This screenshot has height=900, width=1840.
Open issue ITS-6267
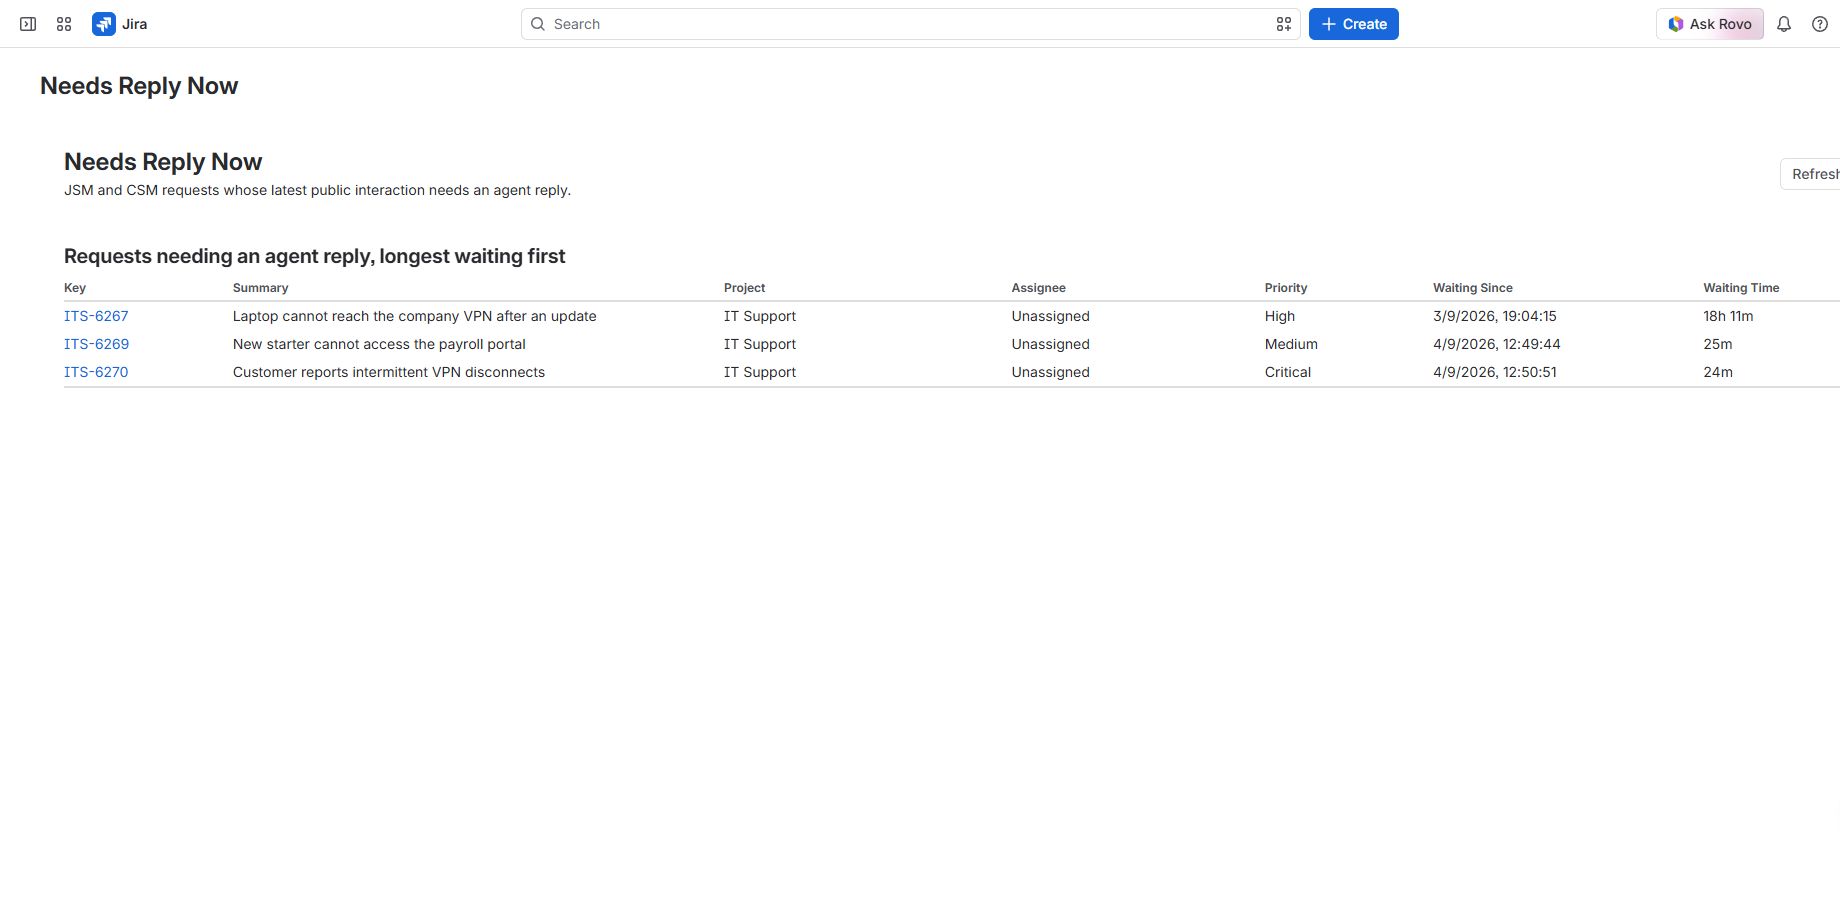[96, 316]
